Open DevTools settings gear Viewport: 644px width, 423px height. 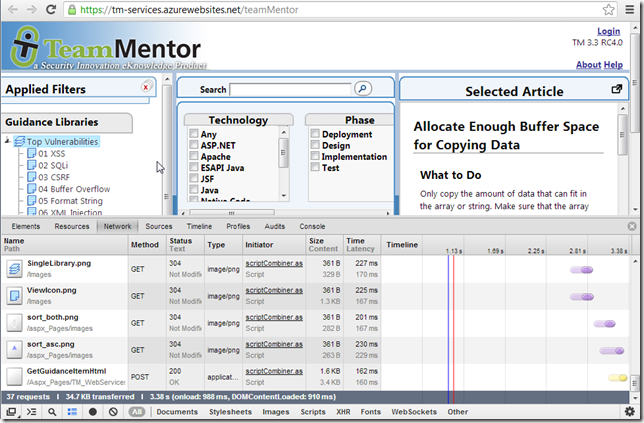point(629,411)
